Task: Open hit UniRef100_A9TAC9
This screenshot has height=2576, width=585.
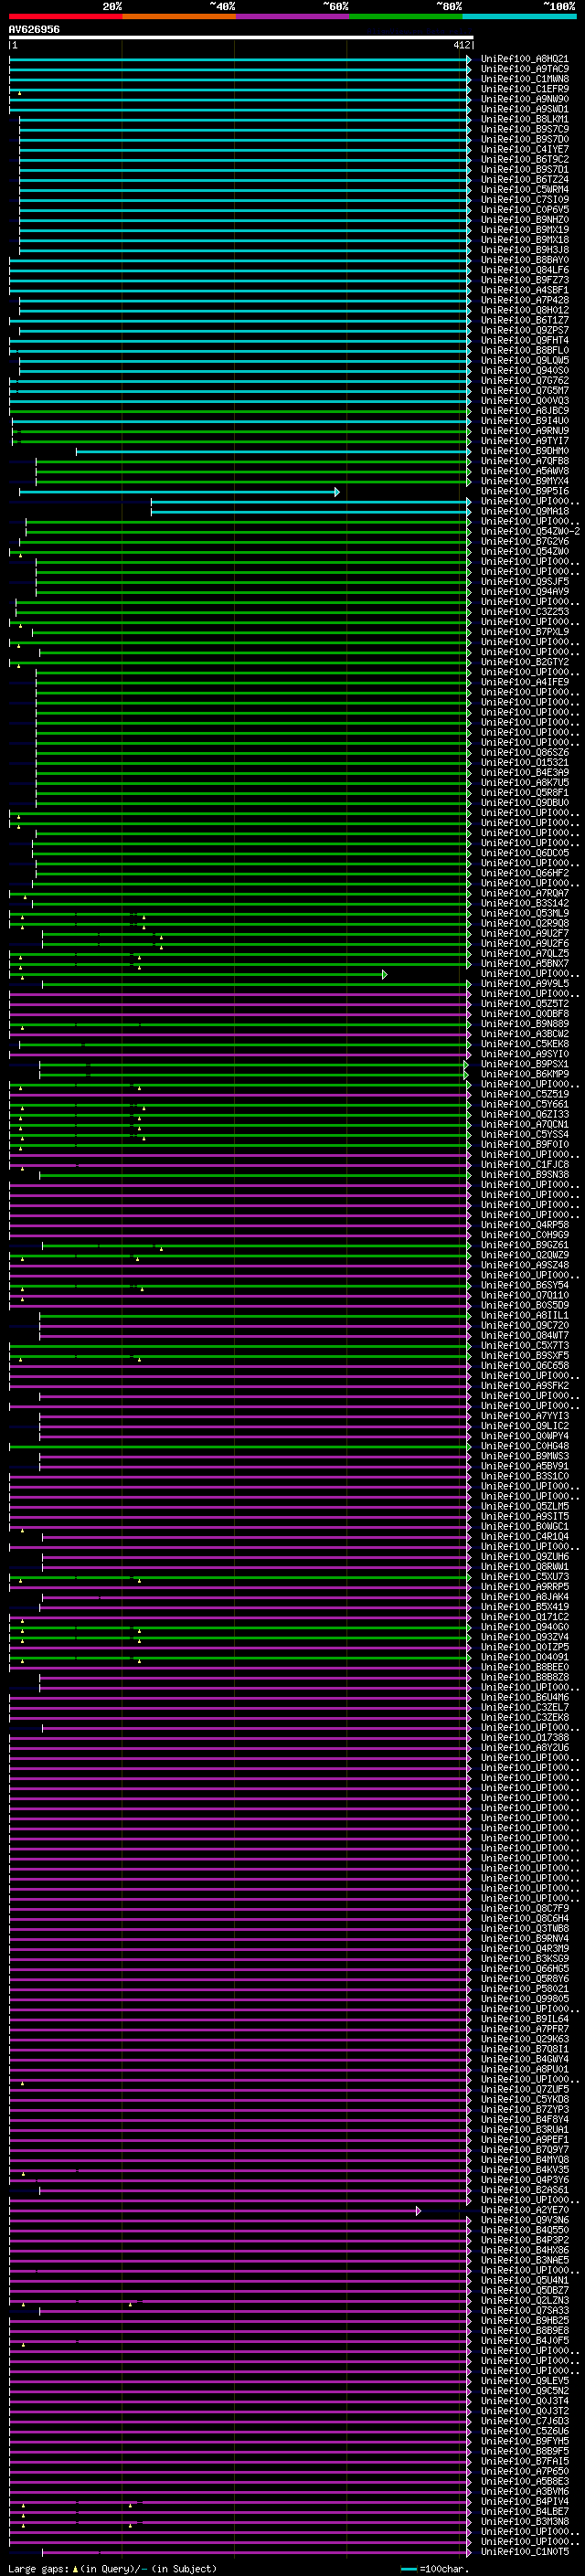Action: (x=525, y=69)
